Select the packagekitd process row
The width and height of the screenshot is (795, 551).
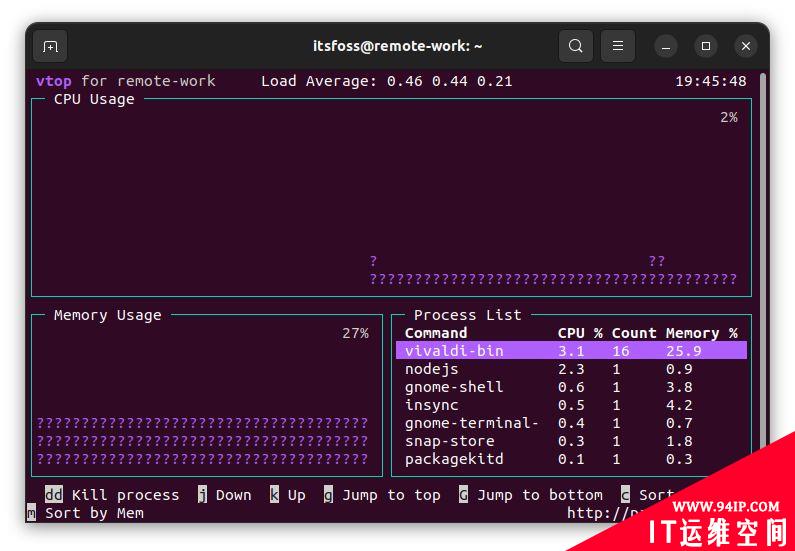pos(571,459)
